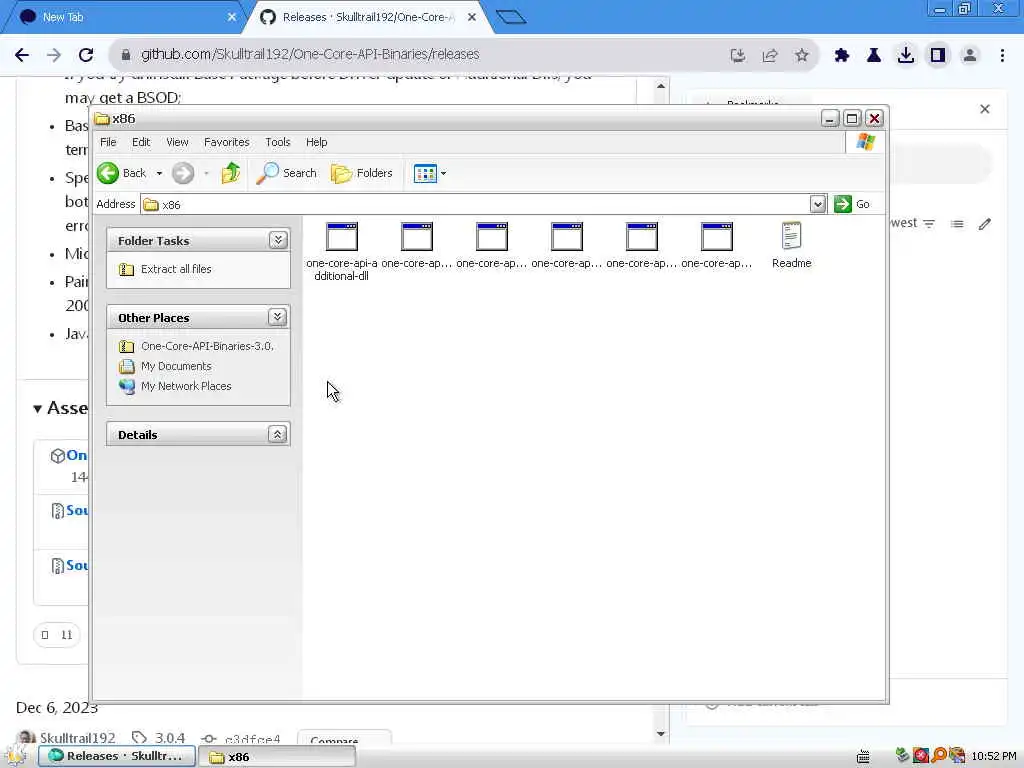Viewport: 1024px width, 768px height.
Task: Open the side panel sort filter icon
Action: [x=929, y=224]
